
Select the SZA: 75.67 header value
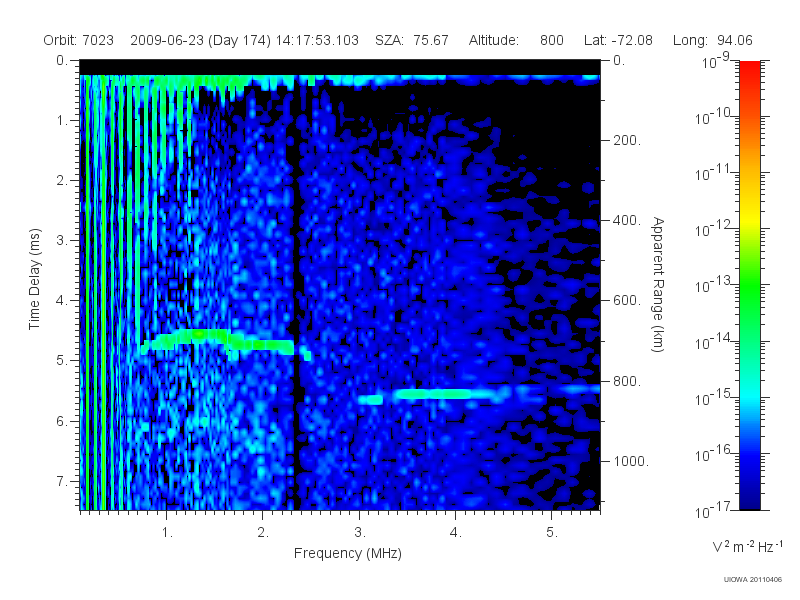coord(412,40)
